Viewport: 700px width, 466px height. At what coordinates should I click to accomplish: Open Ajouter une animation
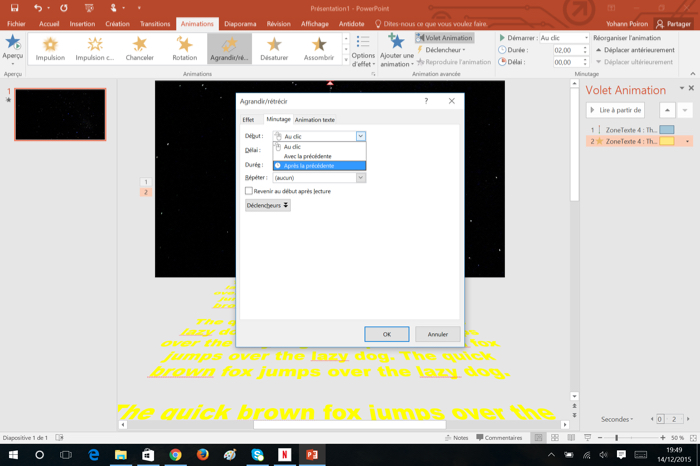(x=396, y=49)
